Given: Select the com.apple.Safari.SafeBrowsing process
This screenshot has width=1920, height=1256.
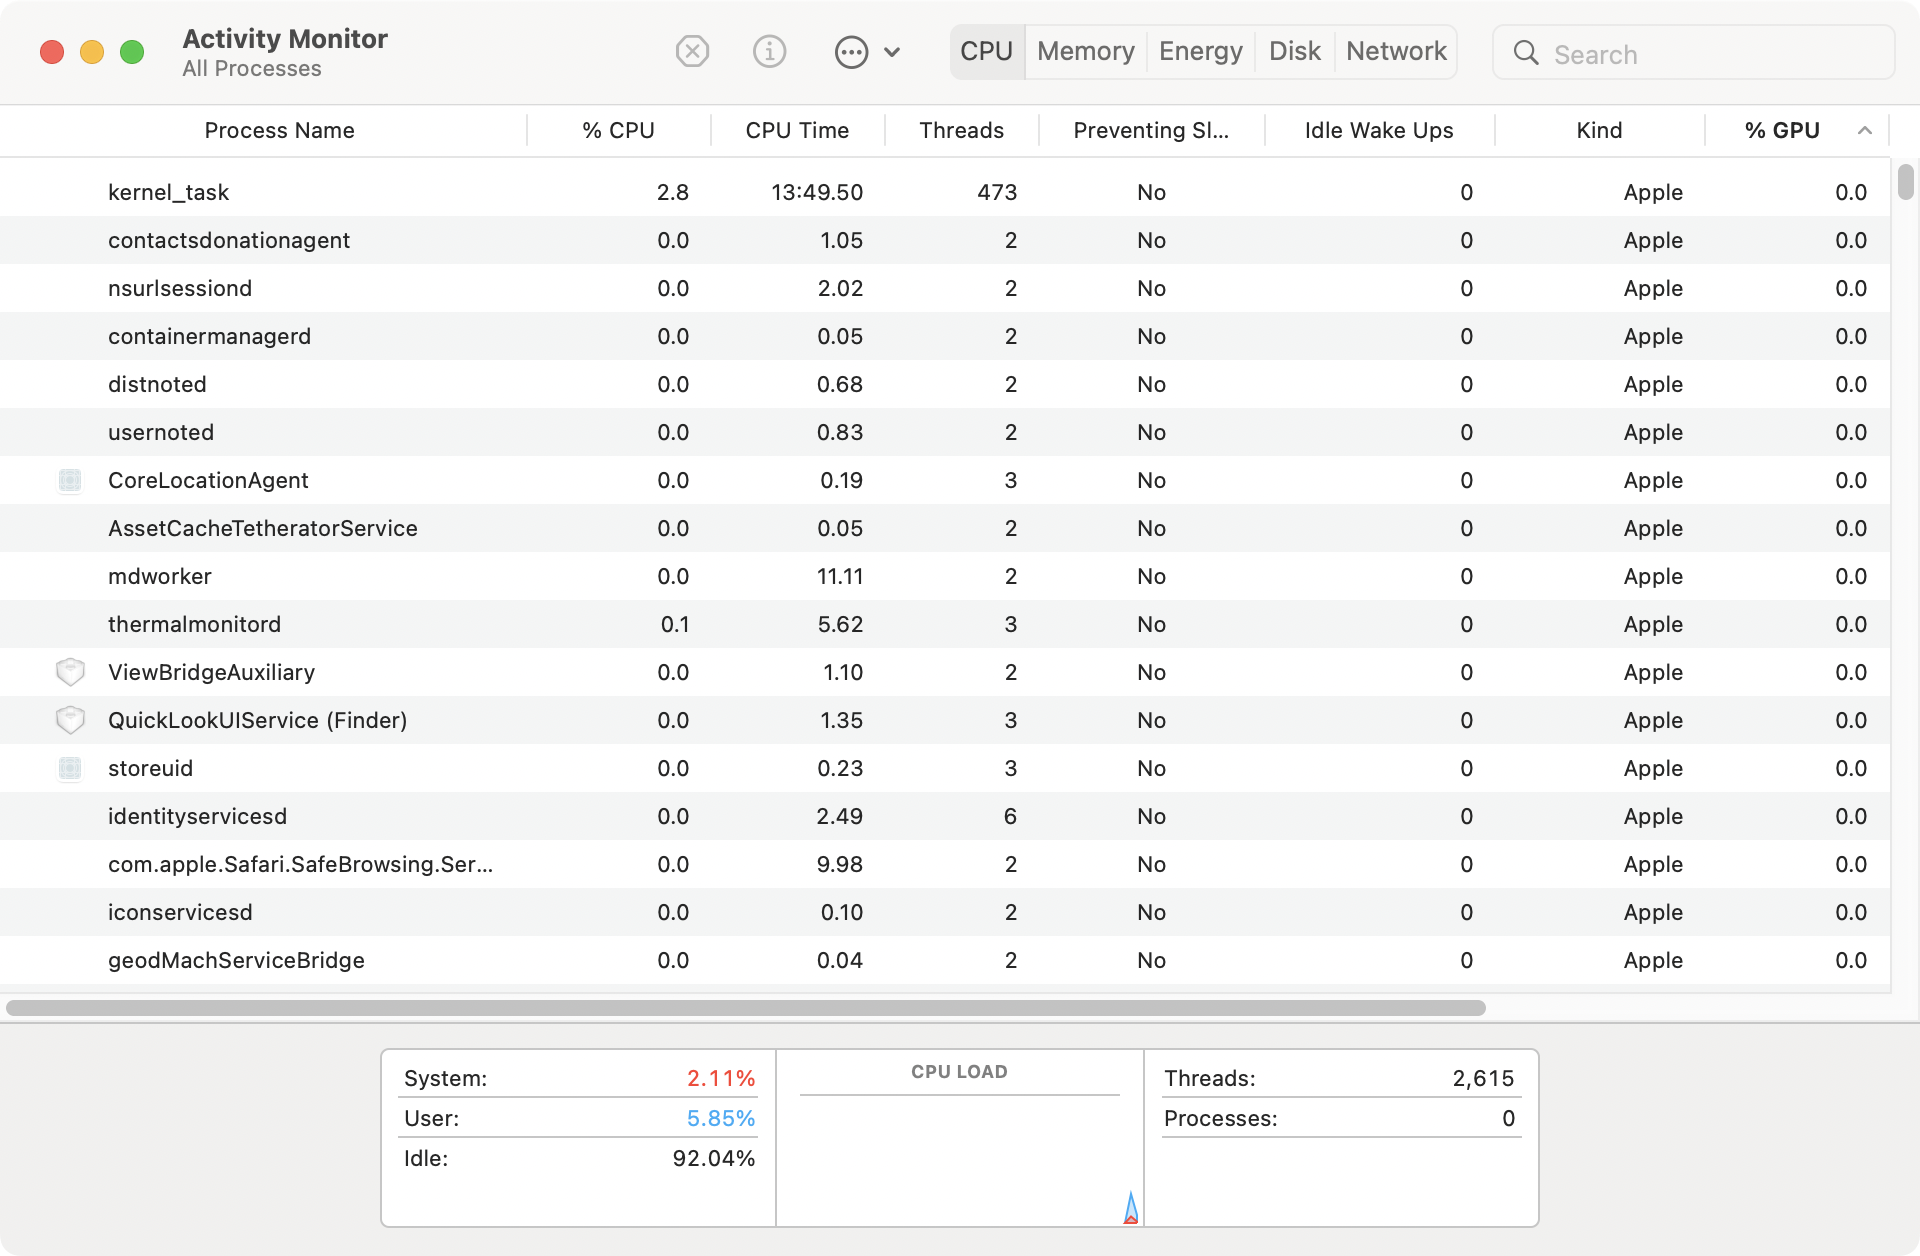Looking at the screenshot, I should 945,864.
